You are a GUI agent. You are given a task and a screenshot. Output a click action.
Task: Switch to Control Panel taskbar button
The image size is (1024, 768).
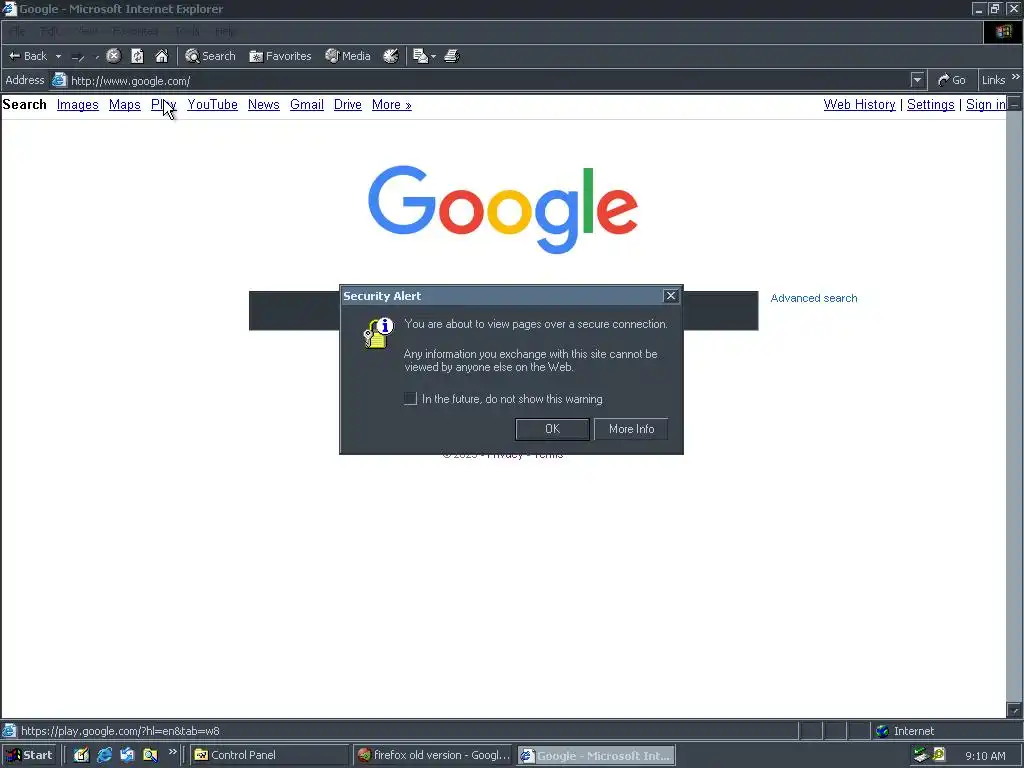coord(270,755)
